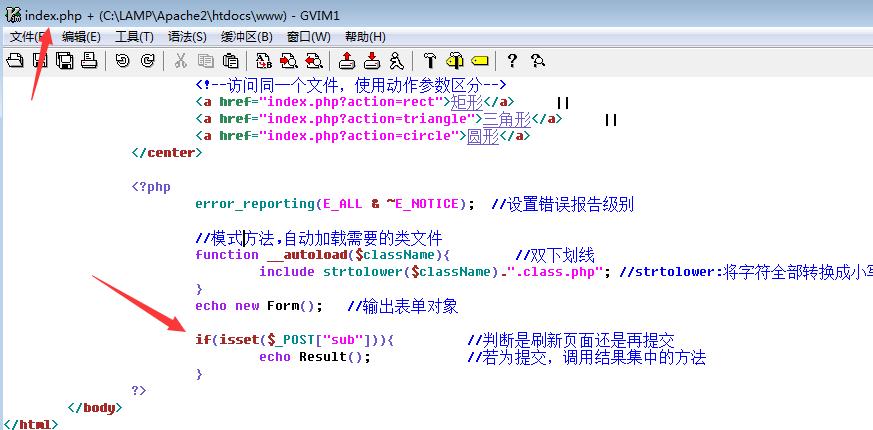Click the E_ALL & ~E_NOTICE constant expression
873x430 pixels.
(x=391, y=204)
